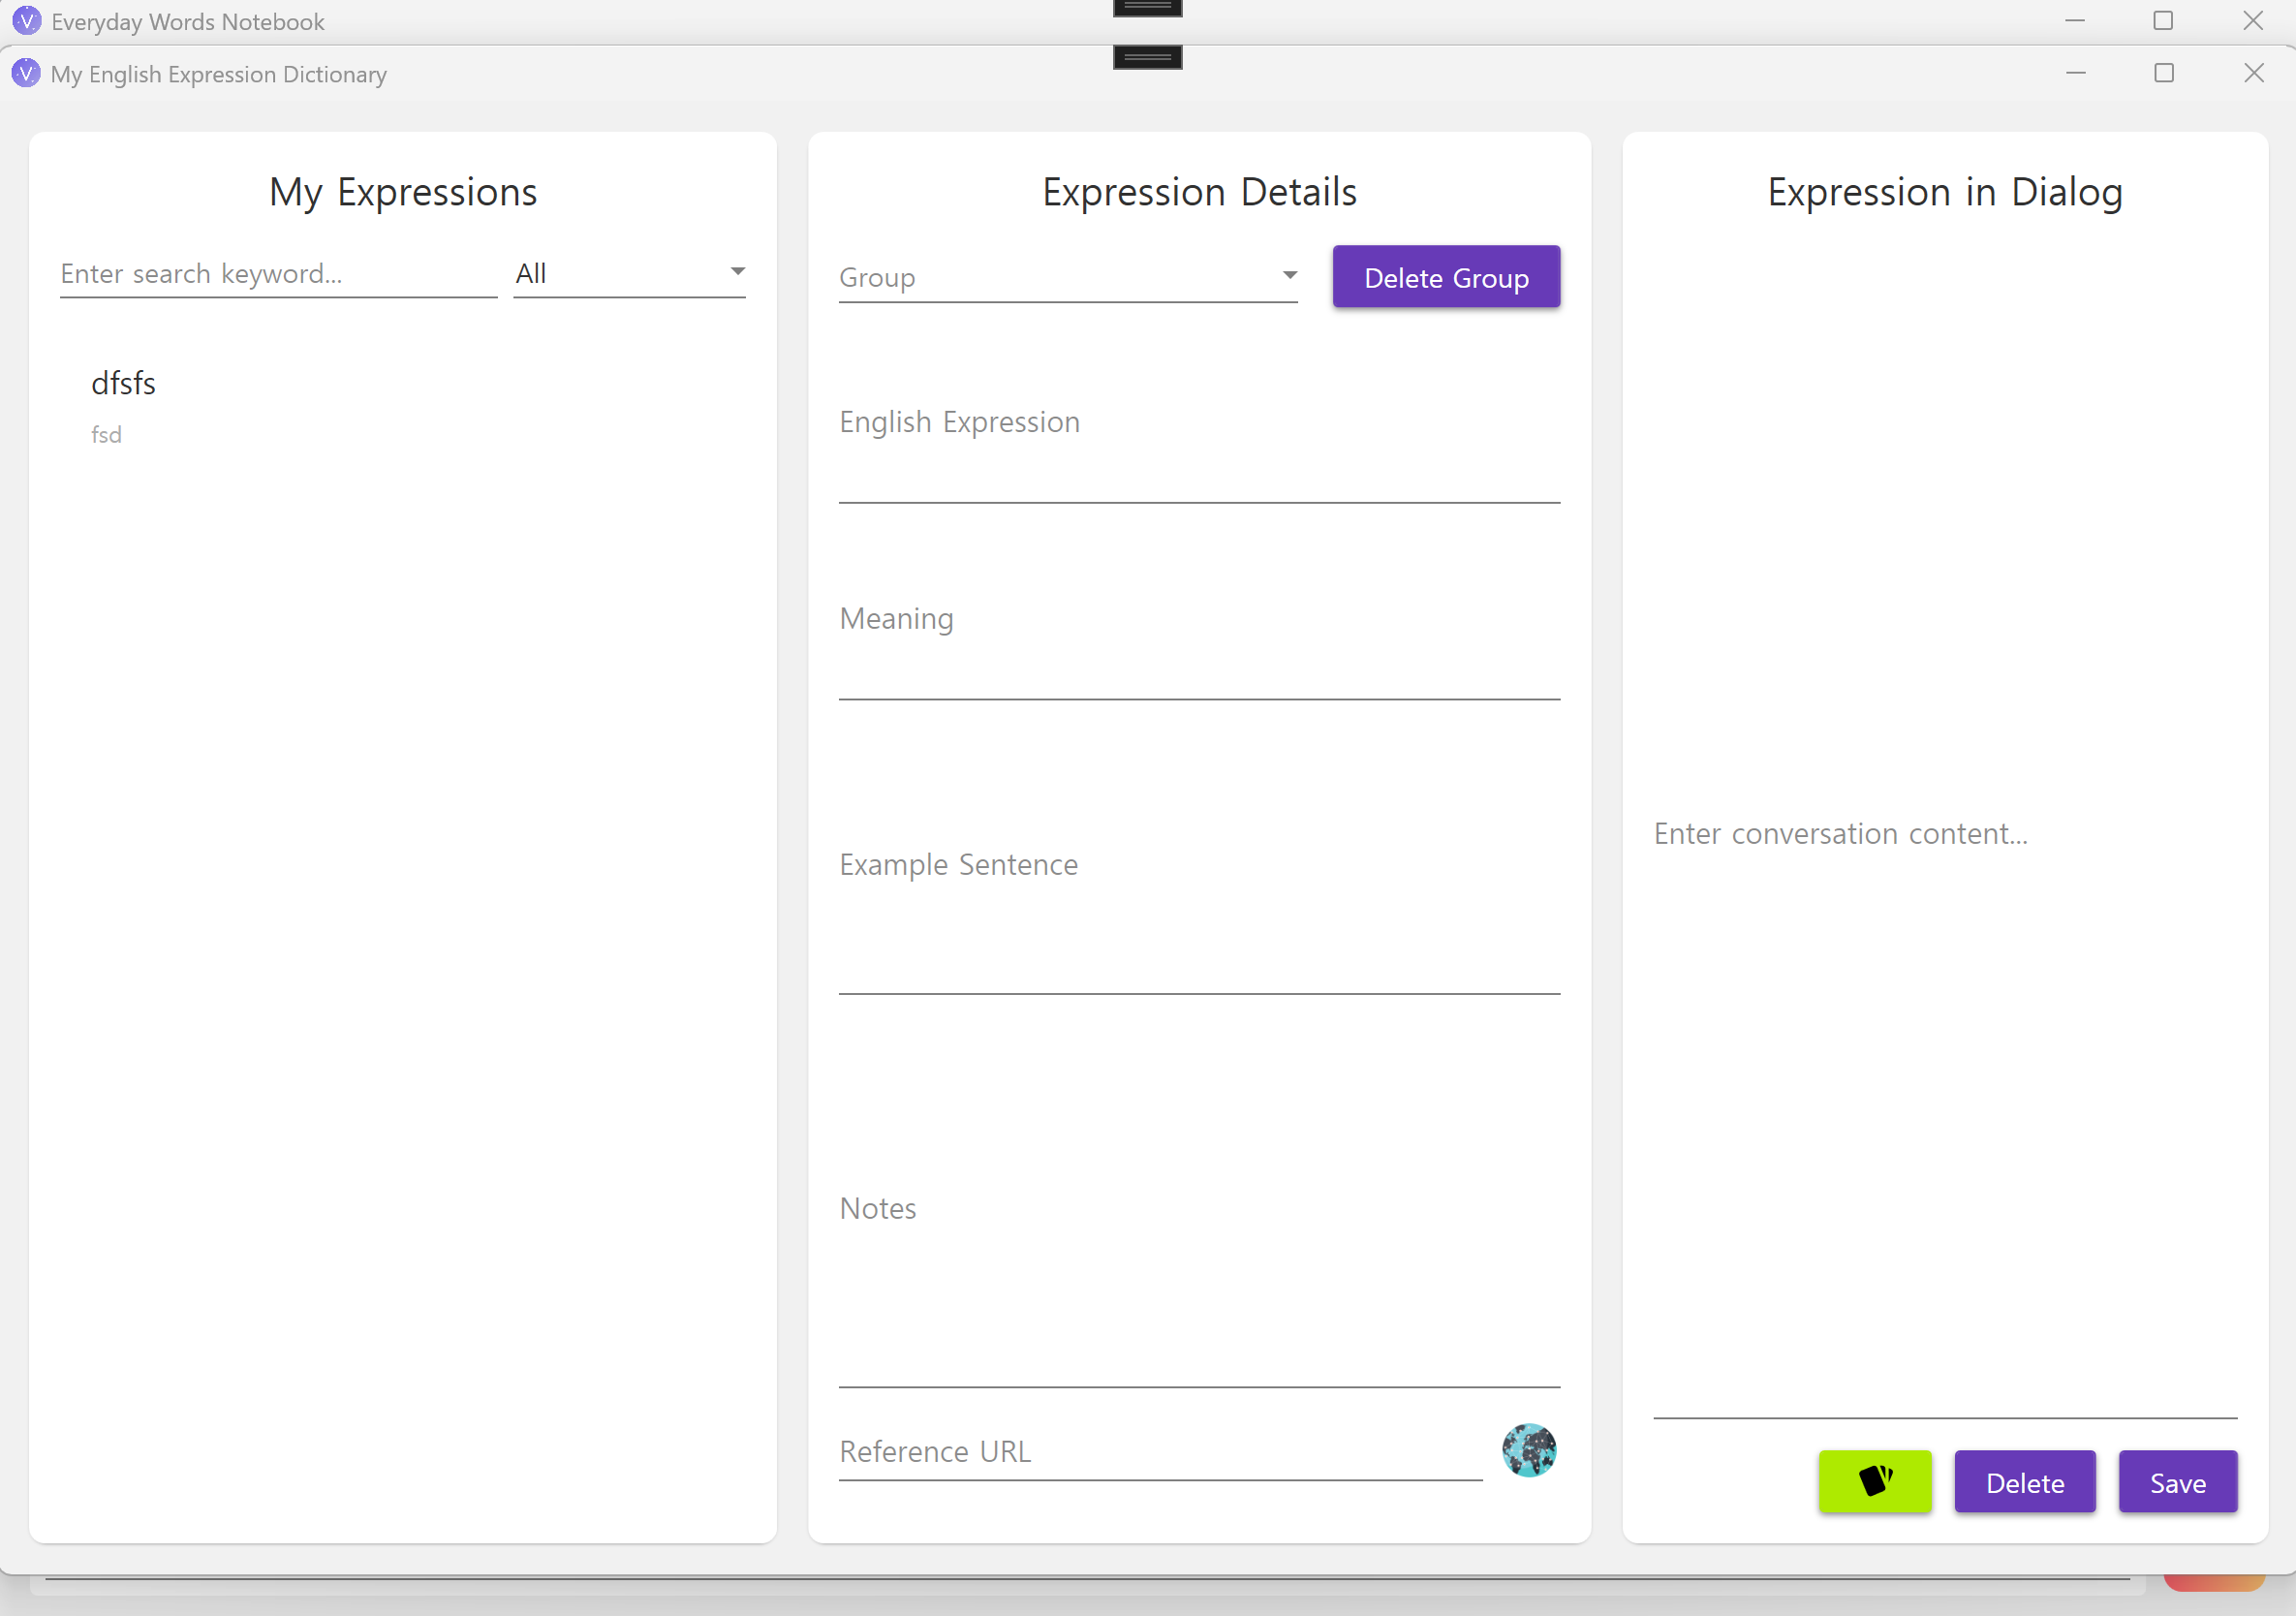Close the Everyday Words Notebook window
Viewport: 2296px width, 1616px height.
tap(2252, 21)
